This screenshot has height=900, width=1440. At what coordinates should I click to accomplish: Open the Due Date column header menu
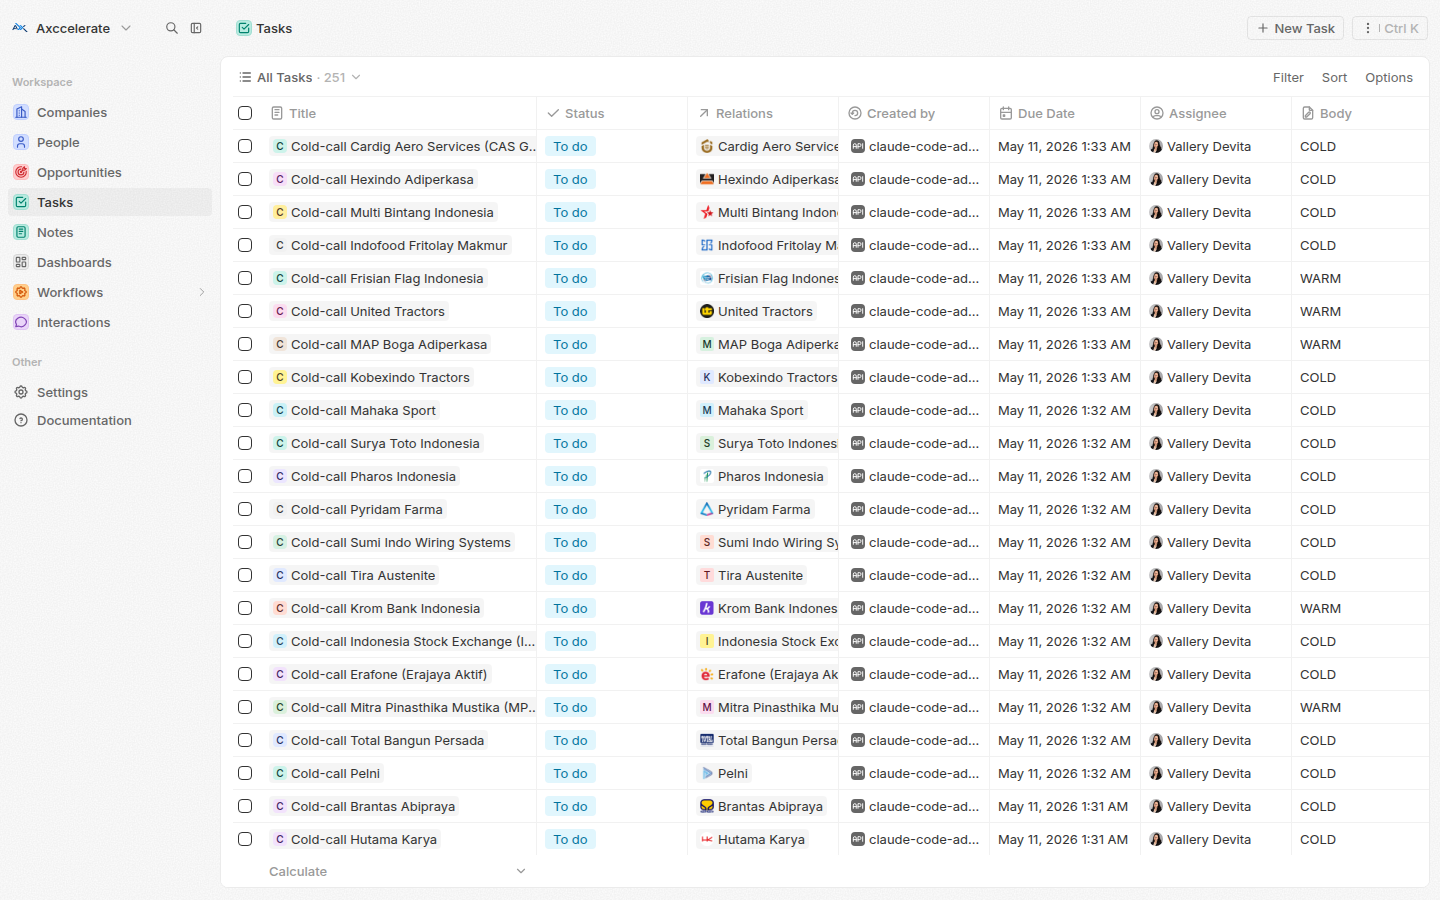pyautogui.click(x=1065, y=113)
